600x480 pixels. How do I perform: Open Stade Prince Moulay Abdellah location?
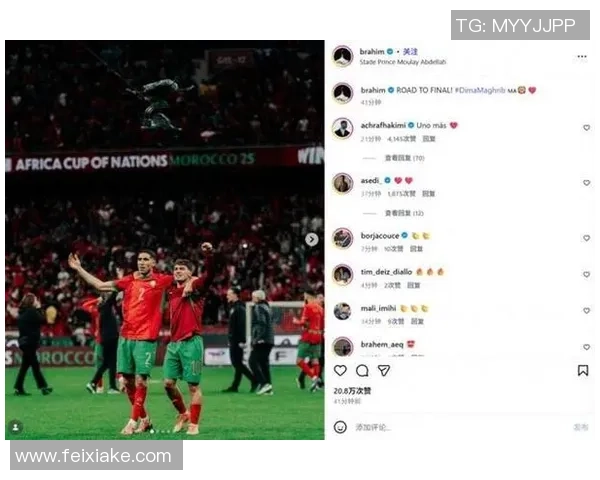pyautogui.click(x=403, y=62)
